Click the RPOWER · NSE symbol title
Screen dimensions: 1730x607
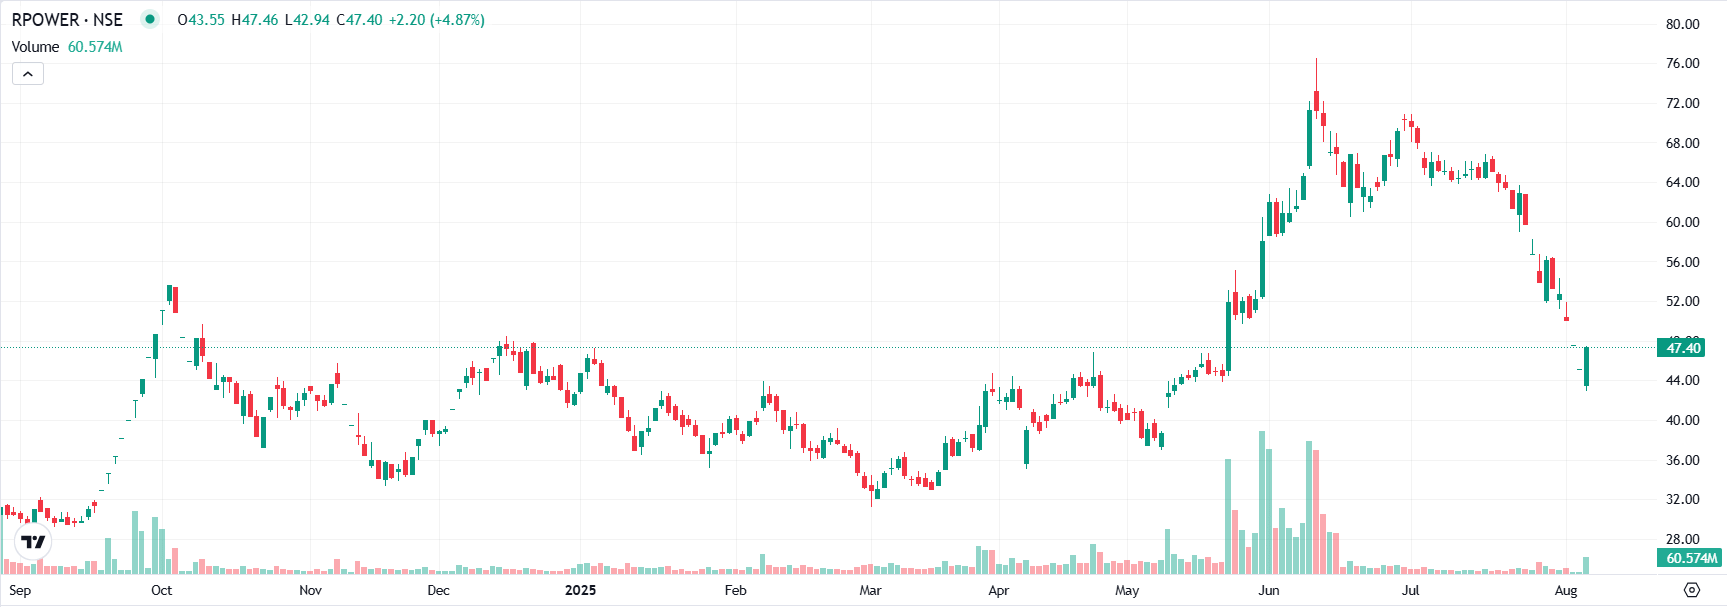click(x=67, y=19)
